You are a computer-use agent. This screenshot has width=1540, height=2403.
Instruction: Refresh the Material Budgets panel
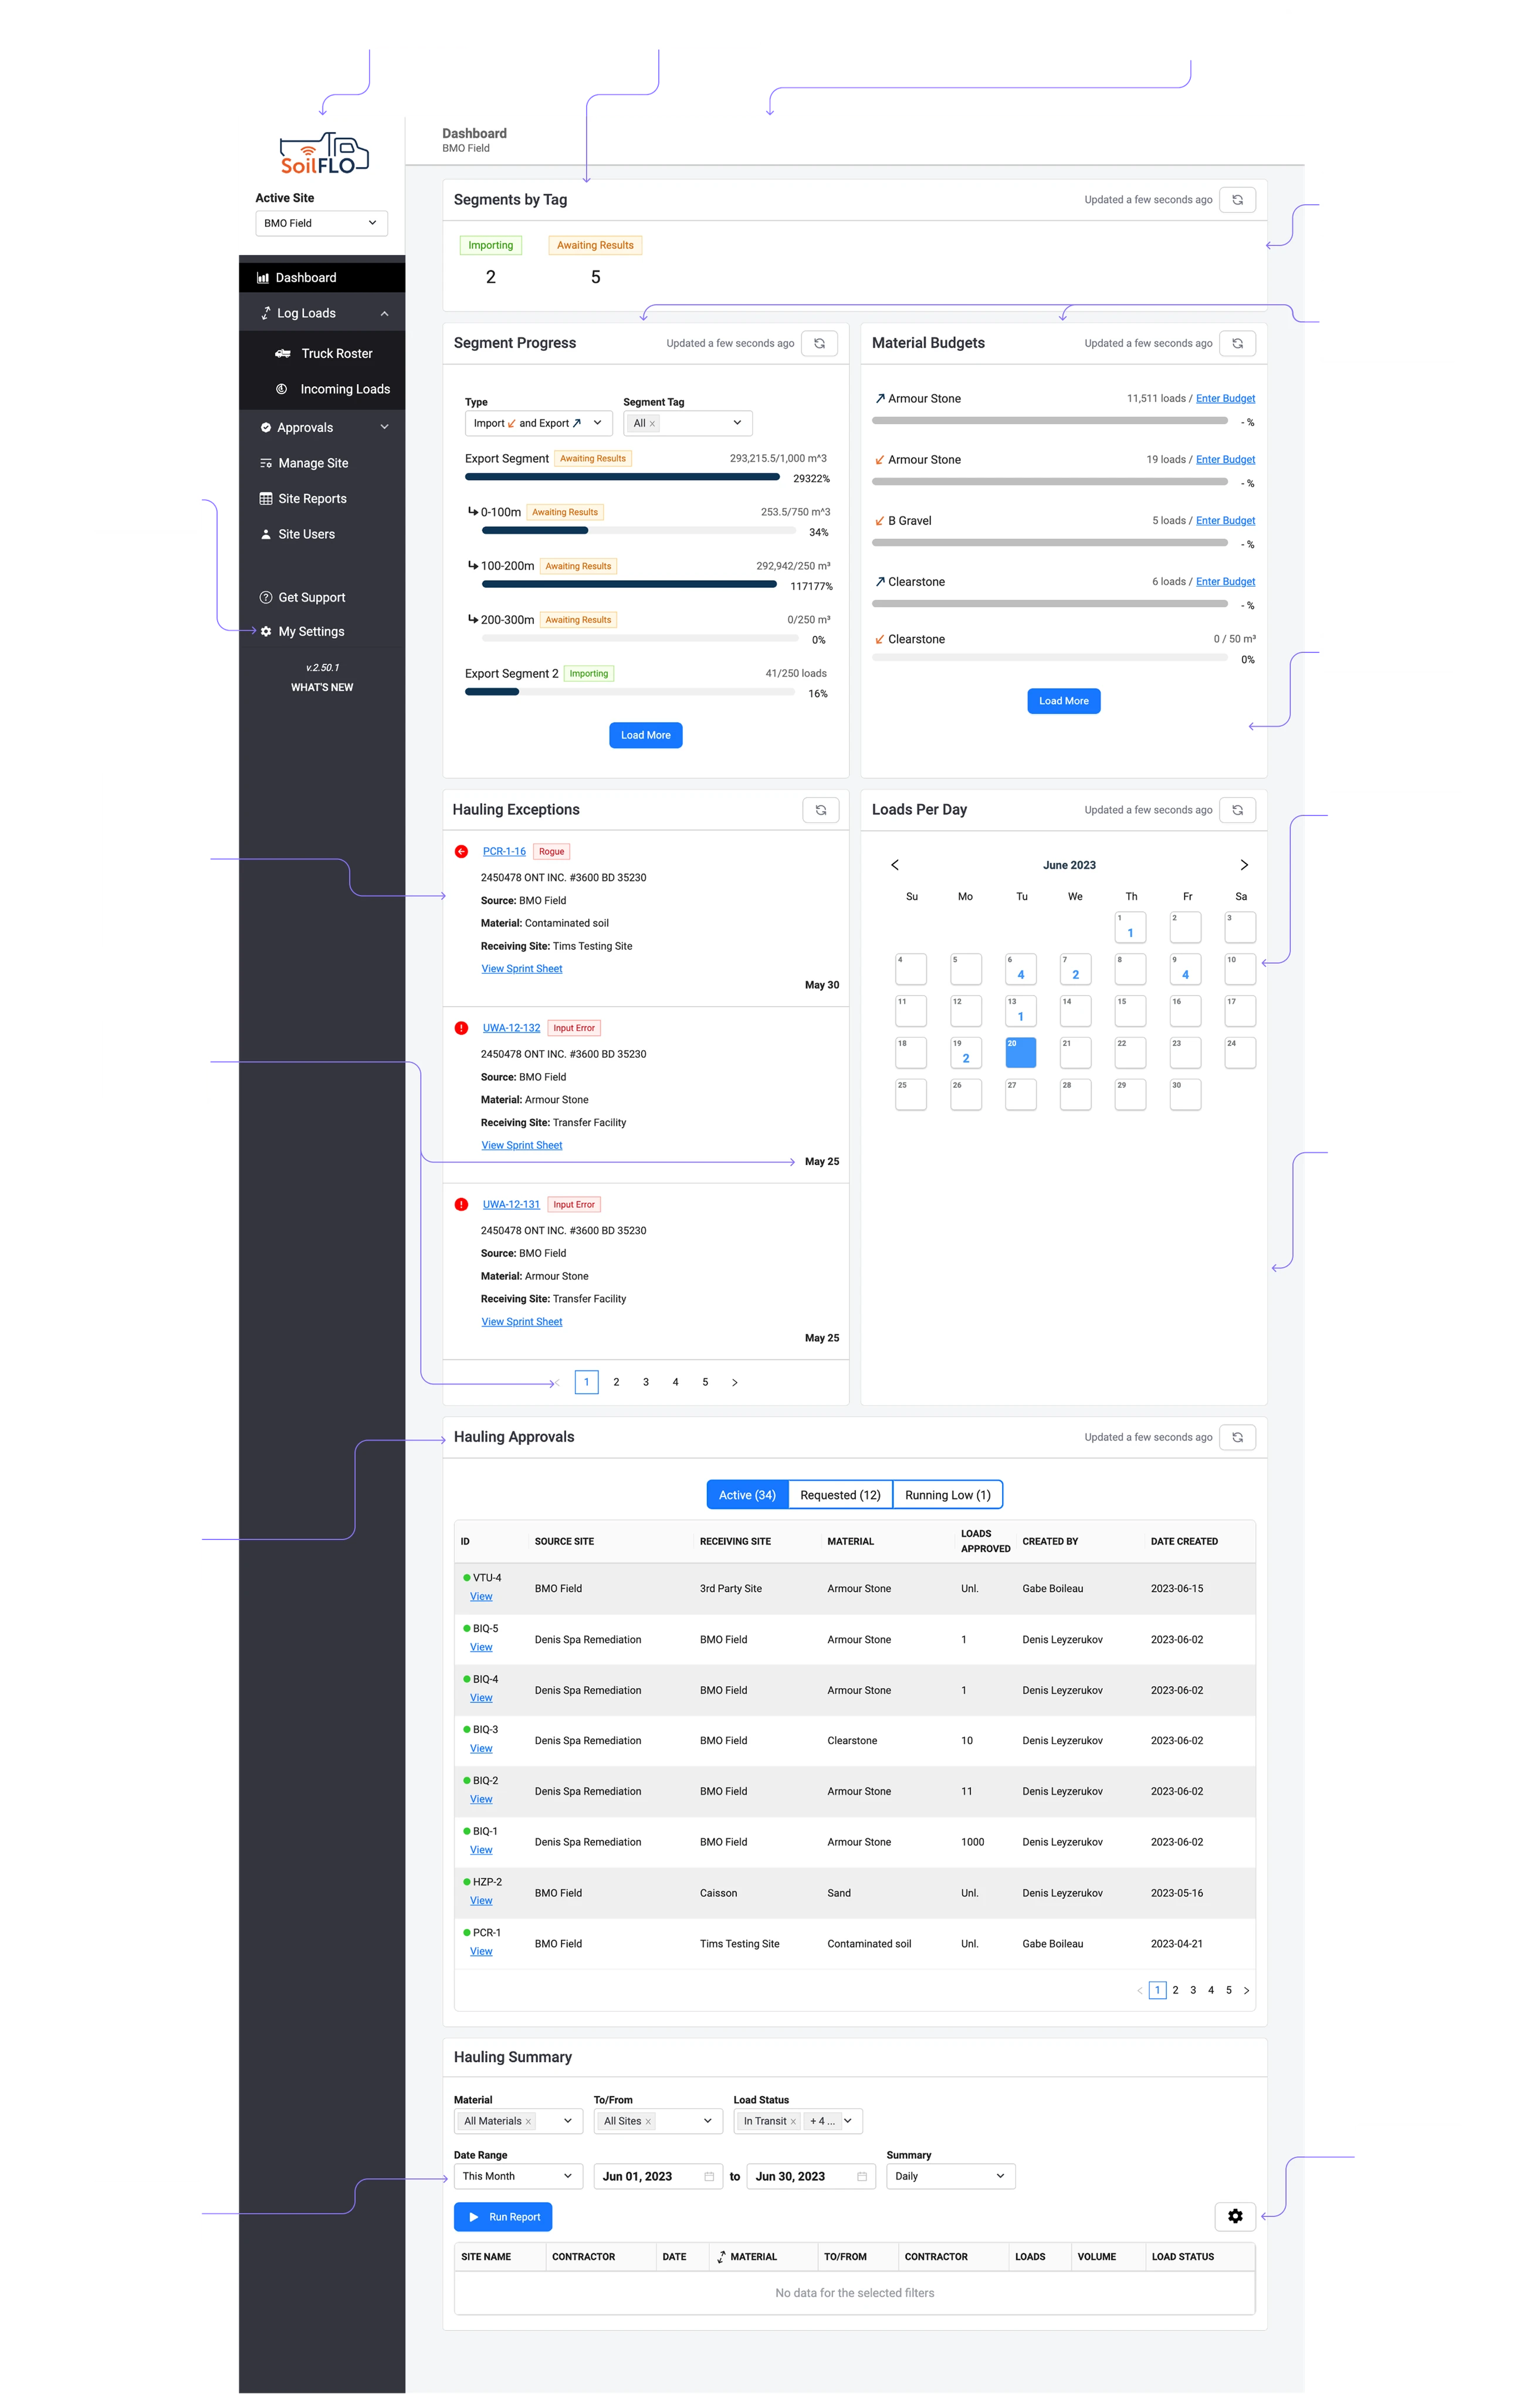(x=1237, y=343)
